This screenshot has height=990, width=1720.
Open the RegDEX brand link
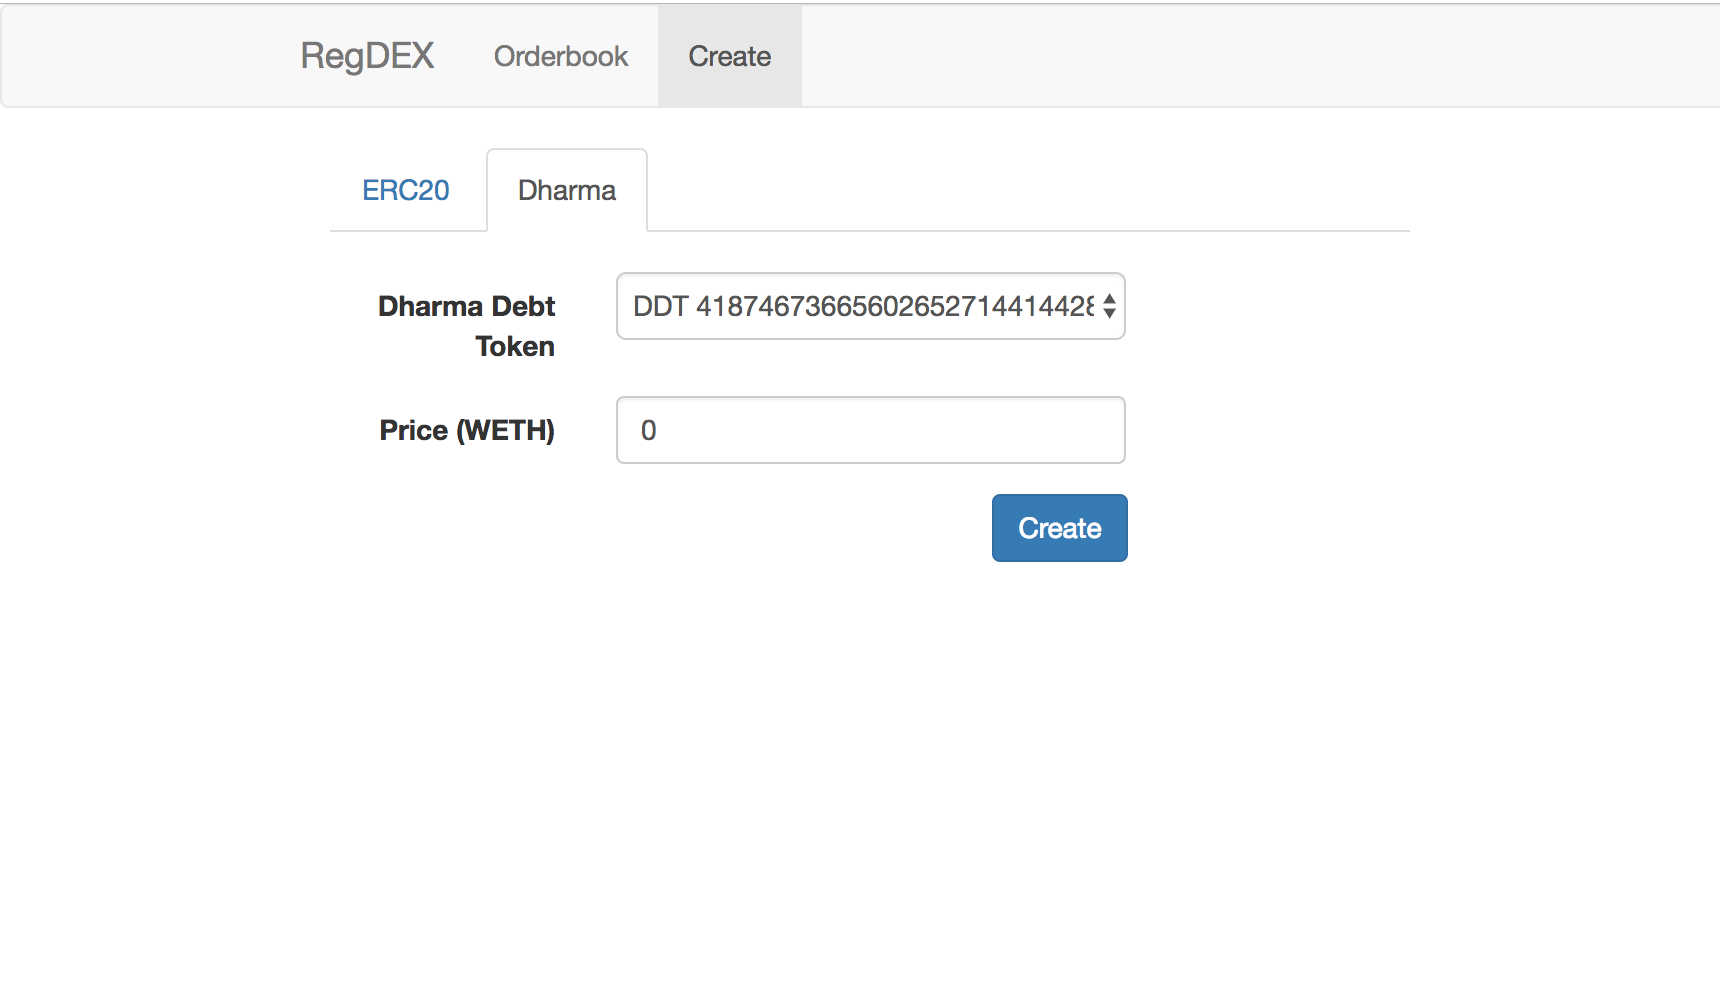[367, 56]
